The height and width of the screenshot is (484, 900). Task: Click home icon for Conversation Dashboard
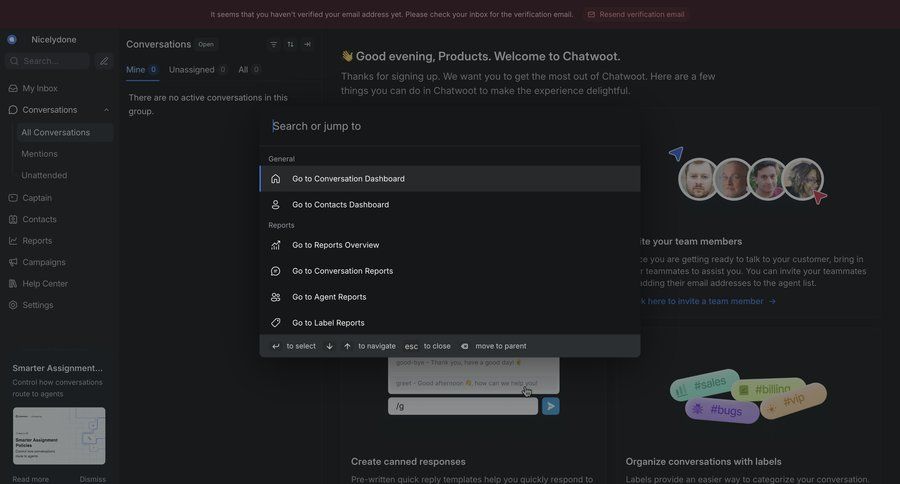pyautogui.click(x=276, y=179)
